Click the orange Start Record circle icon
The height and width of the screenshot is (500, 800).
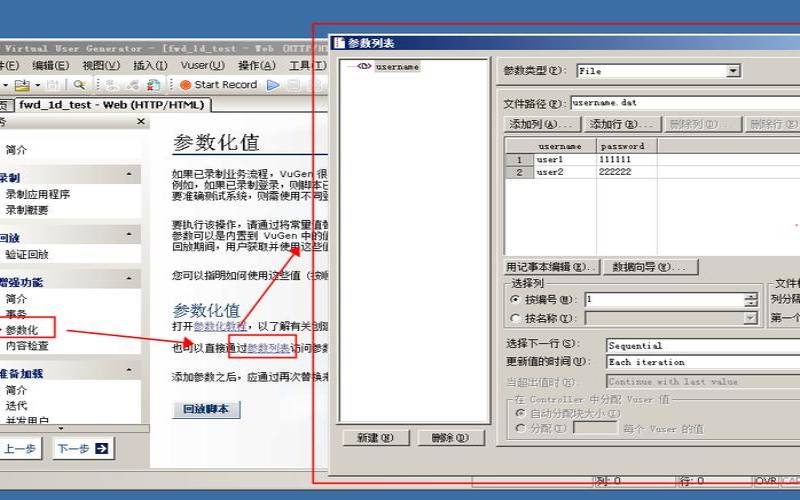185,85
